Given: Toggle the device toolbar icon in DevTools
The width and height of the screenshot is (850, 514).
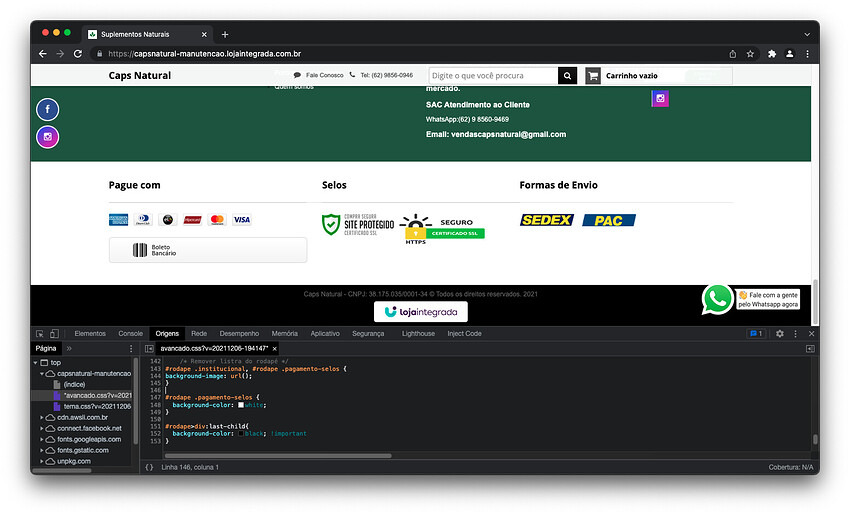Looking at the screenshot, I should pos(54,334).
